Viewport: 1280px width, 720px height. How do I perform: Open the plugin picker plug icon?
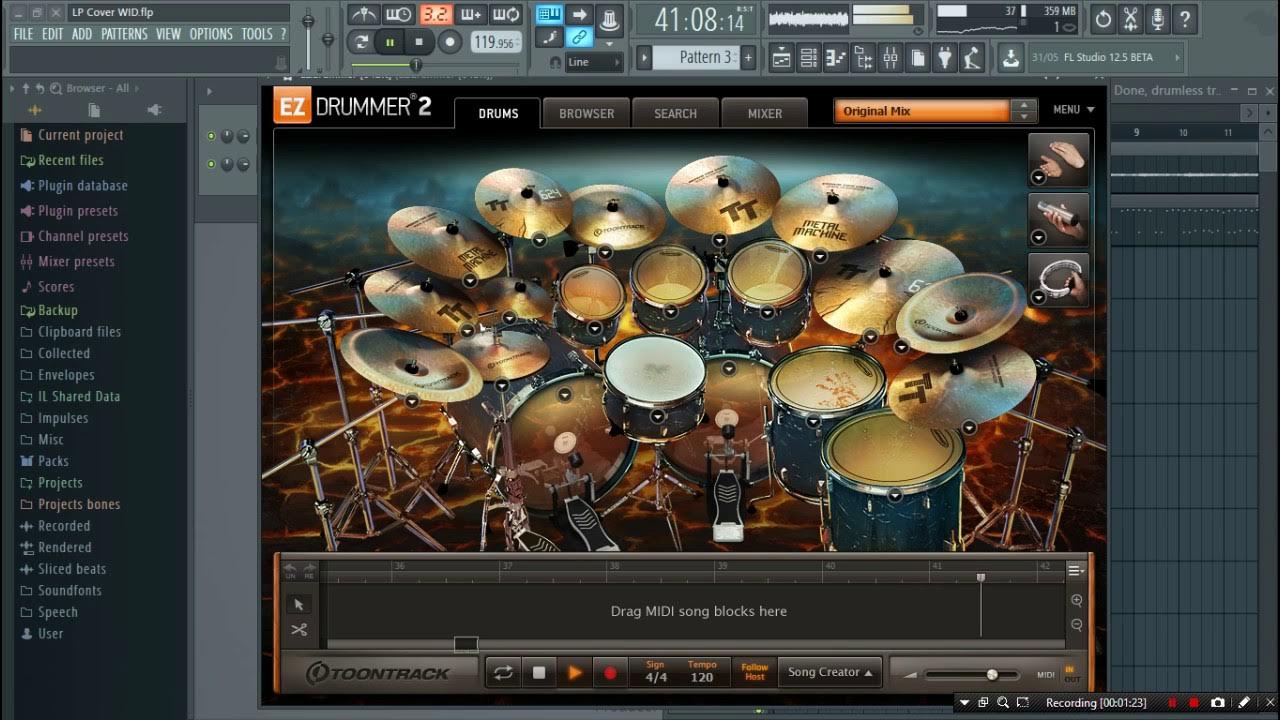coord(945,58)
